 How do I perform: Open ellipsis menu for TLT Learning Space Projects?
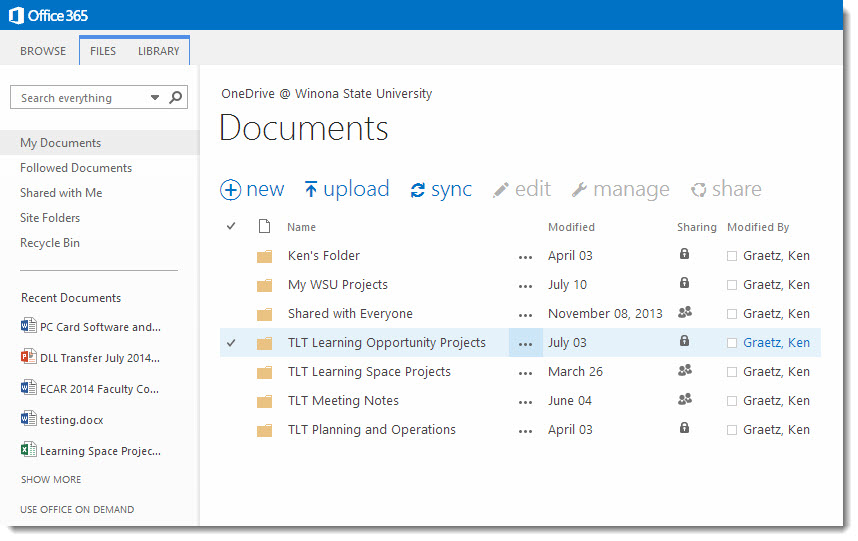[525, 372]
